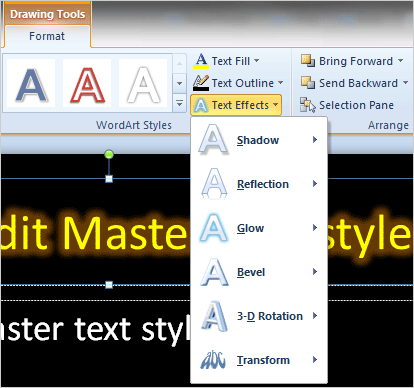414x388 pixels.
Task: Click the Bring Forward icon
Action: coord(308,61)
